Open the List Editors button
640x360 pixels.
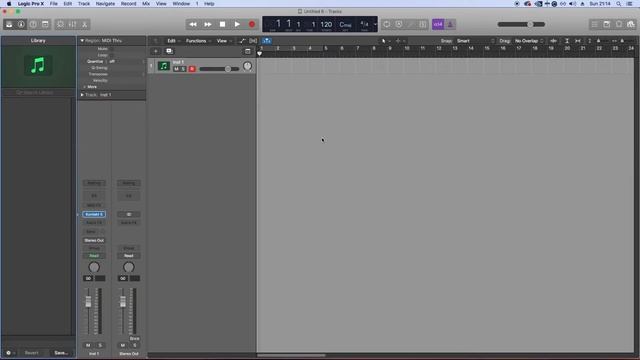coord(595,24)
